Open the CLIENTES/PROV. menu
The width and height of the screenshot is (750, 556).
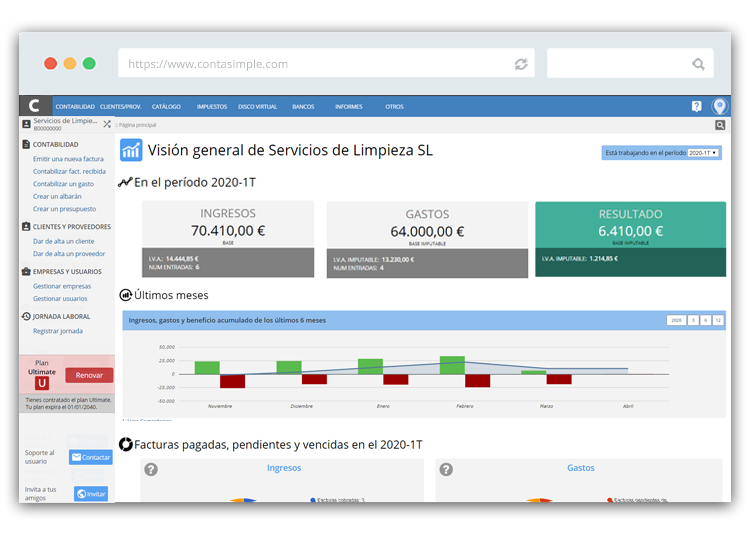pos(121,107)
